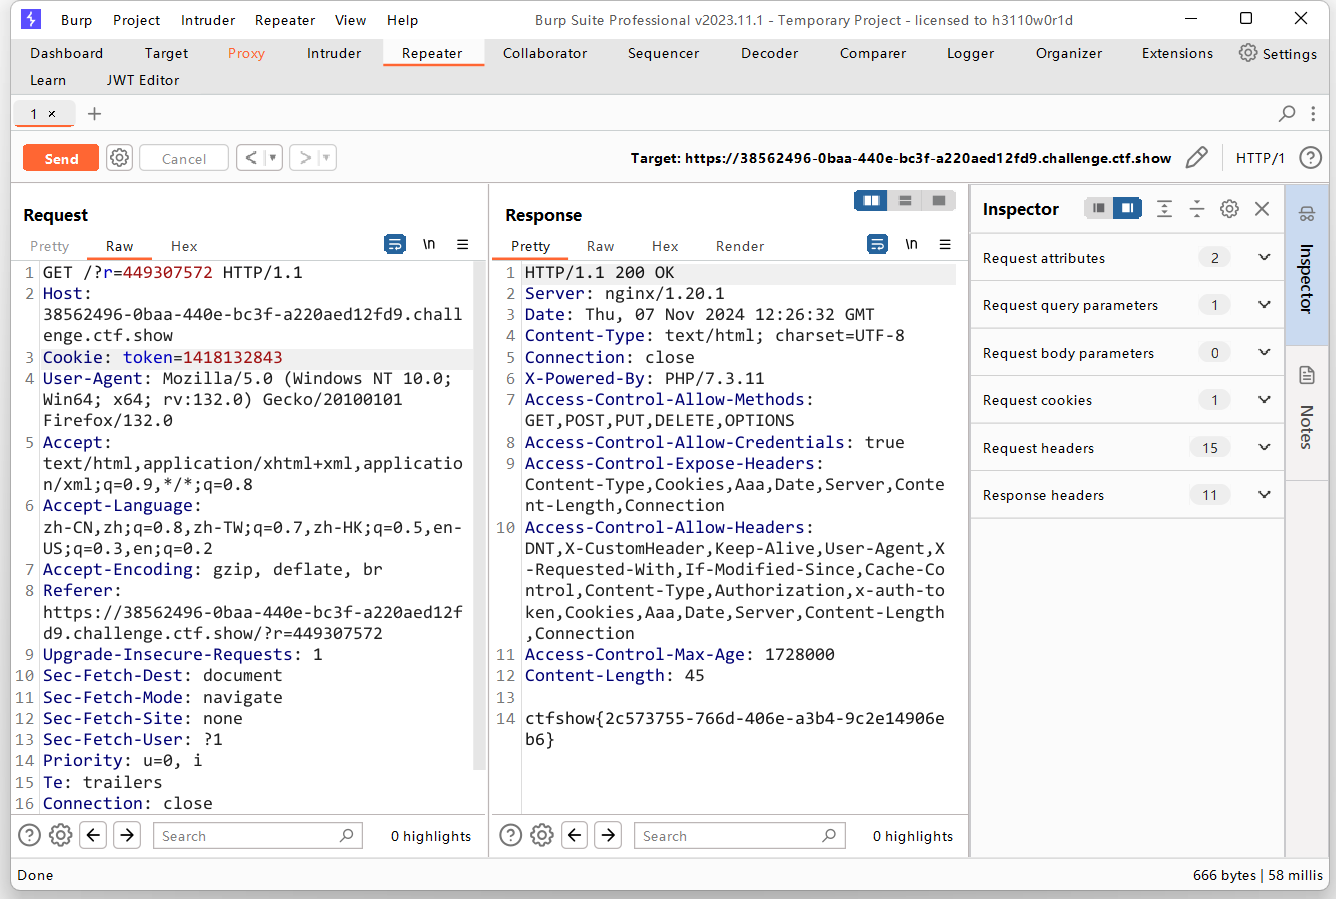The image size is (1336, 899).
Task: Select Response Render view tab
Action: pos(740,246)
